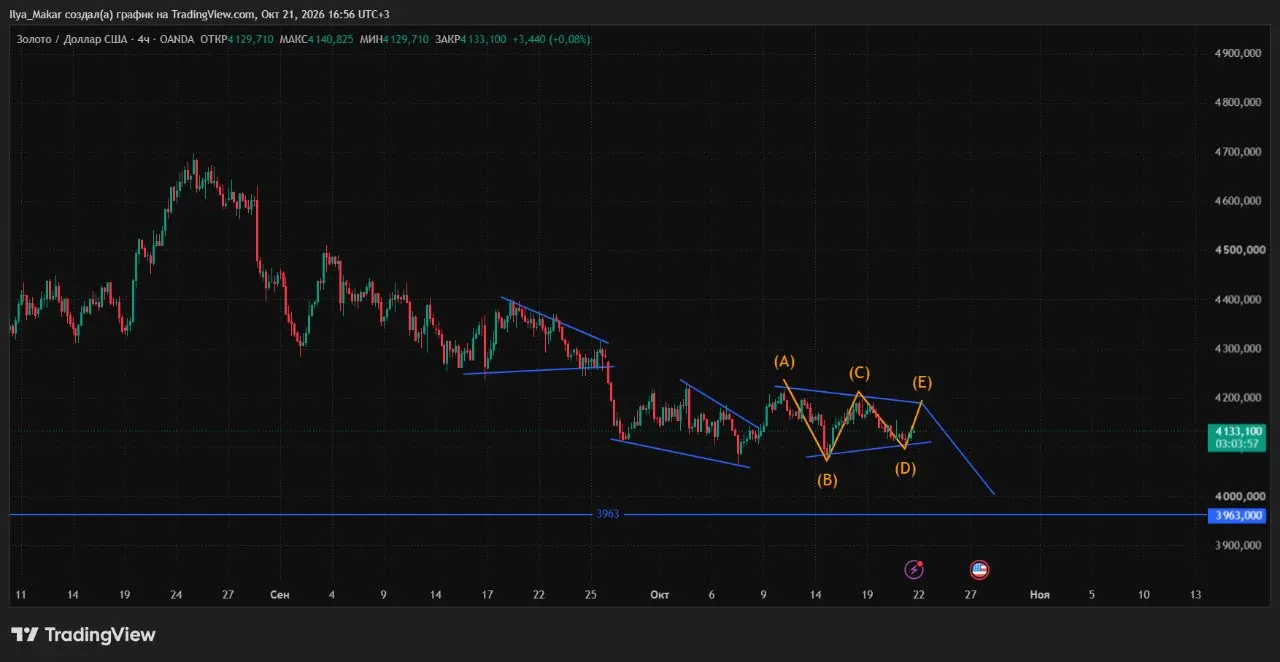Click the "17" date label on time axis

point(487,595)
